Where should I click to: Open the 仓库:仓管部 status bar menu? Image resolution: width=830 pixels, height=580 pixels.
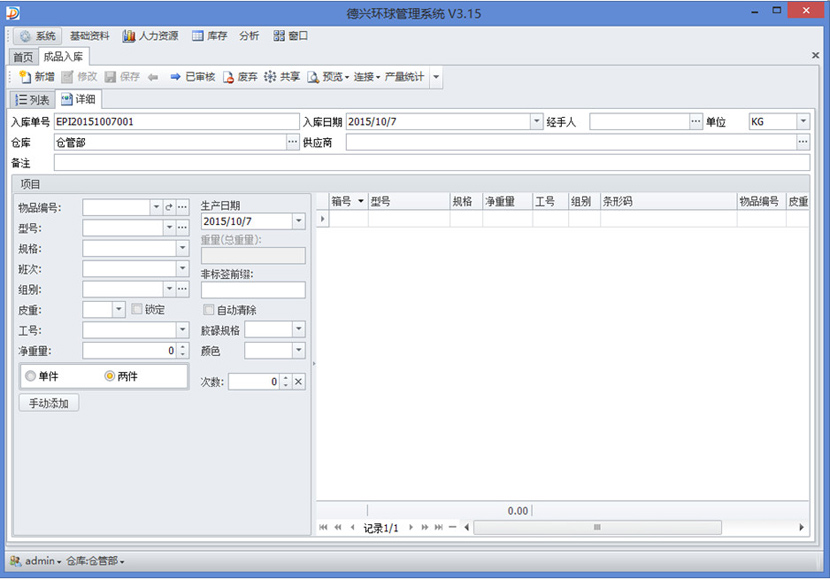[x=95, y=561]
